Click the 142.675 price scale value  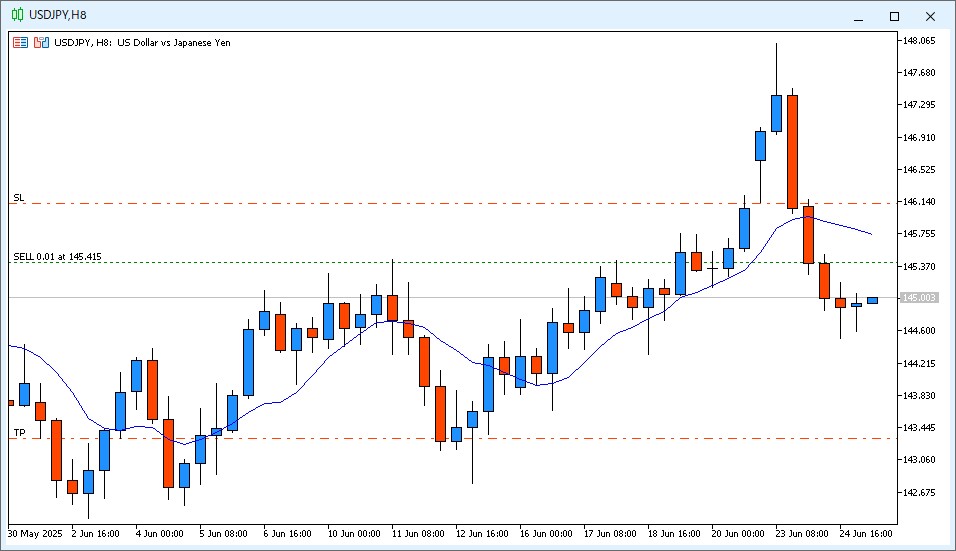(x=919, y=492)
